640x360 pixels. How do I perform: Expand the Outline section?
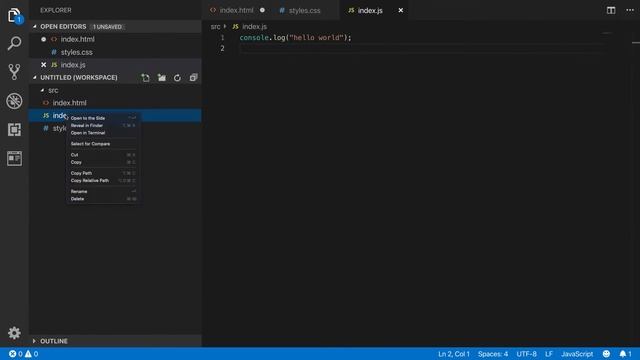tap(34, 341)
